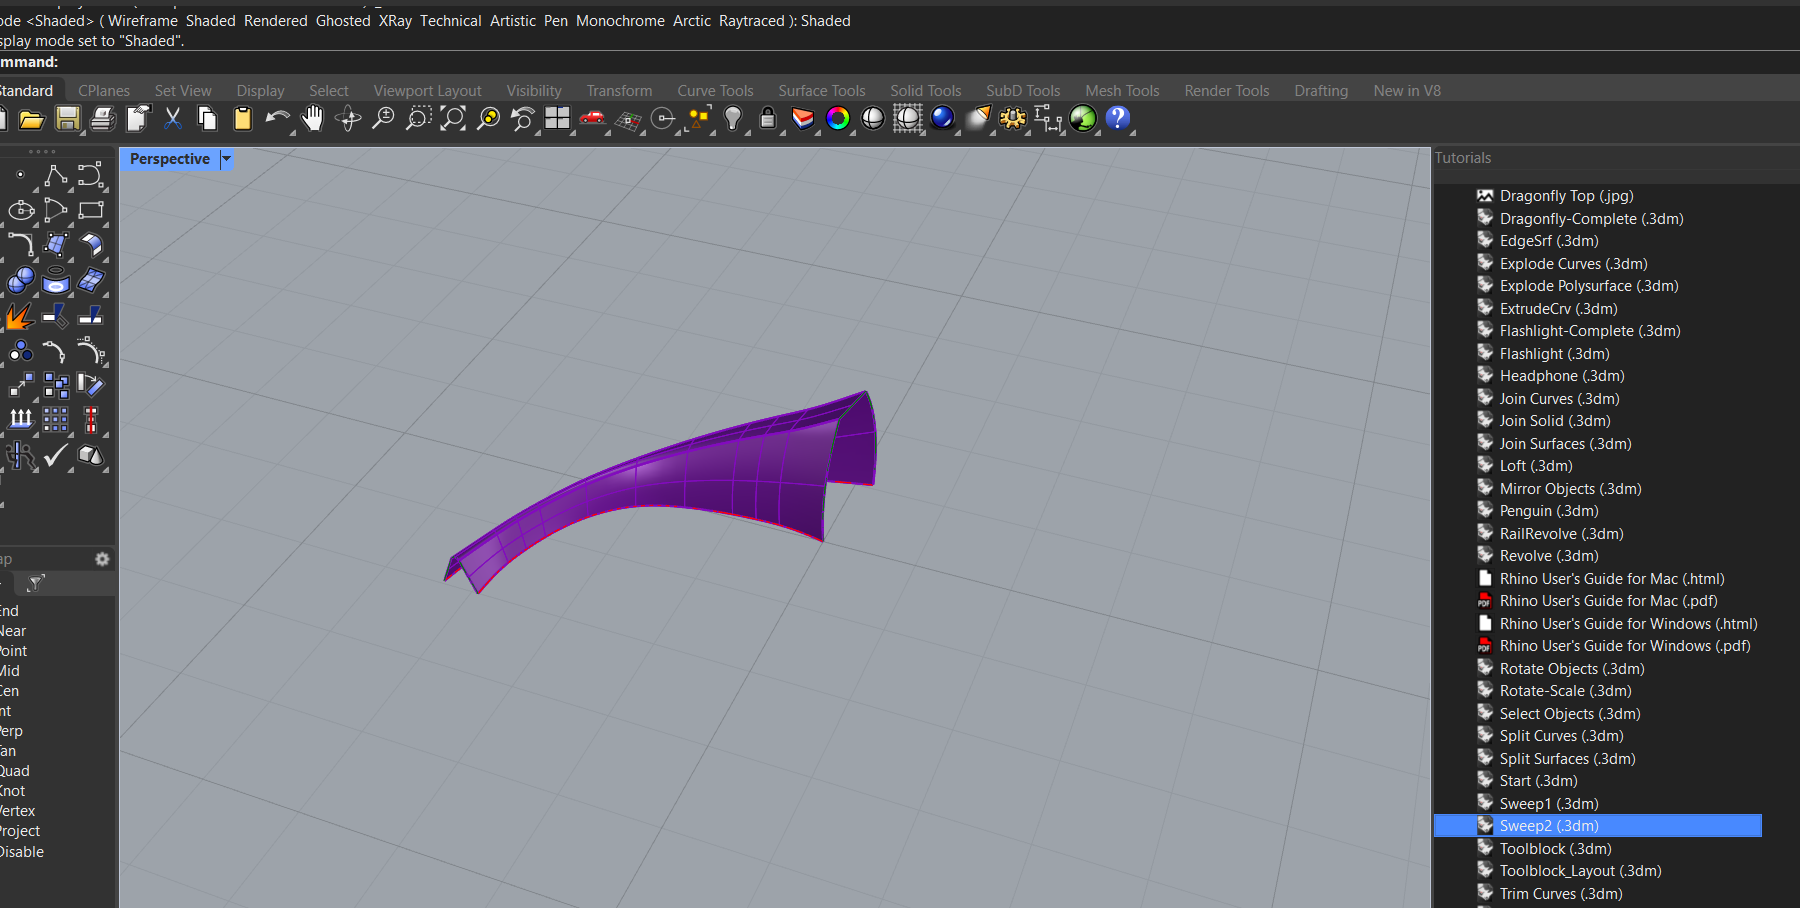Switch to the Surface Tools tab
This screenshot has width=1800, height=908.
tap(821, 91)
